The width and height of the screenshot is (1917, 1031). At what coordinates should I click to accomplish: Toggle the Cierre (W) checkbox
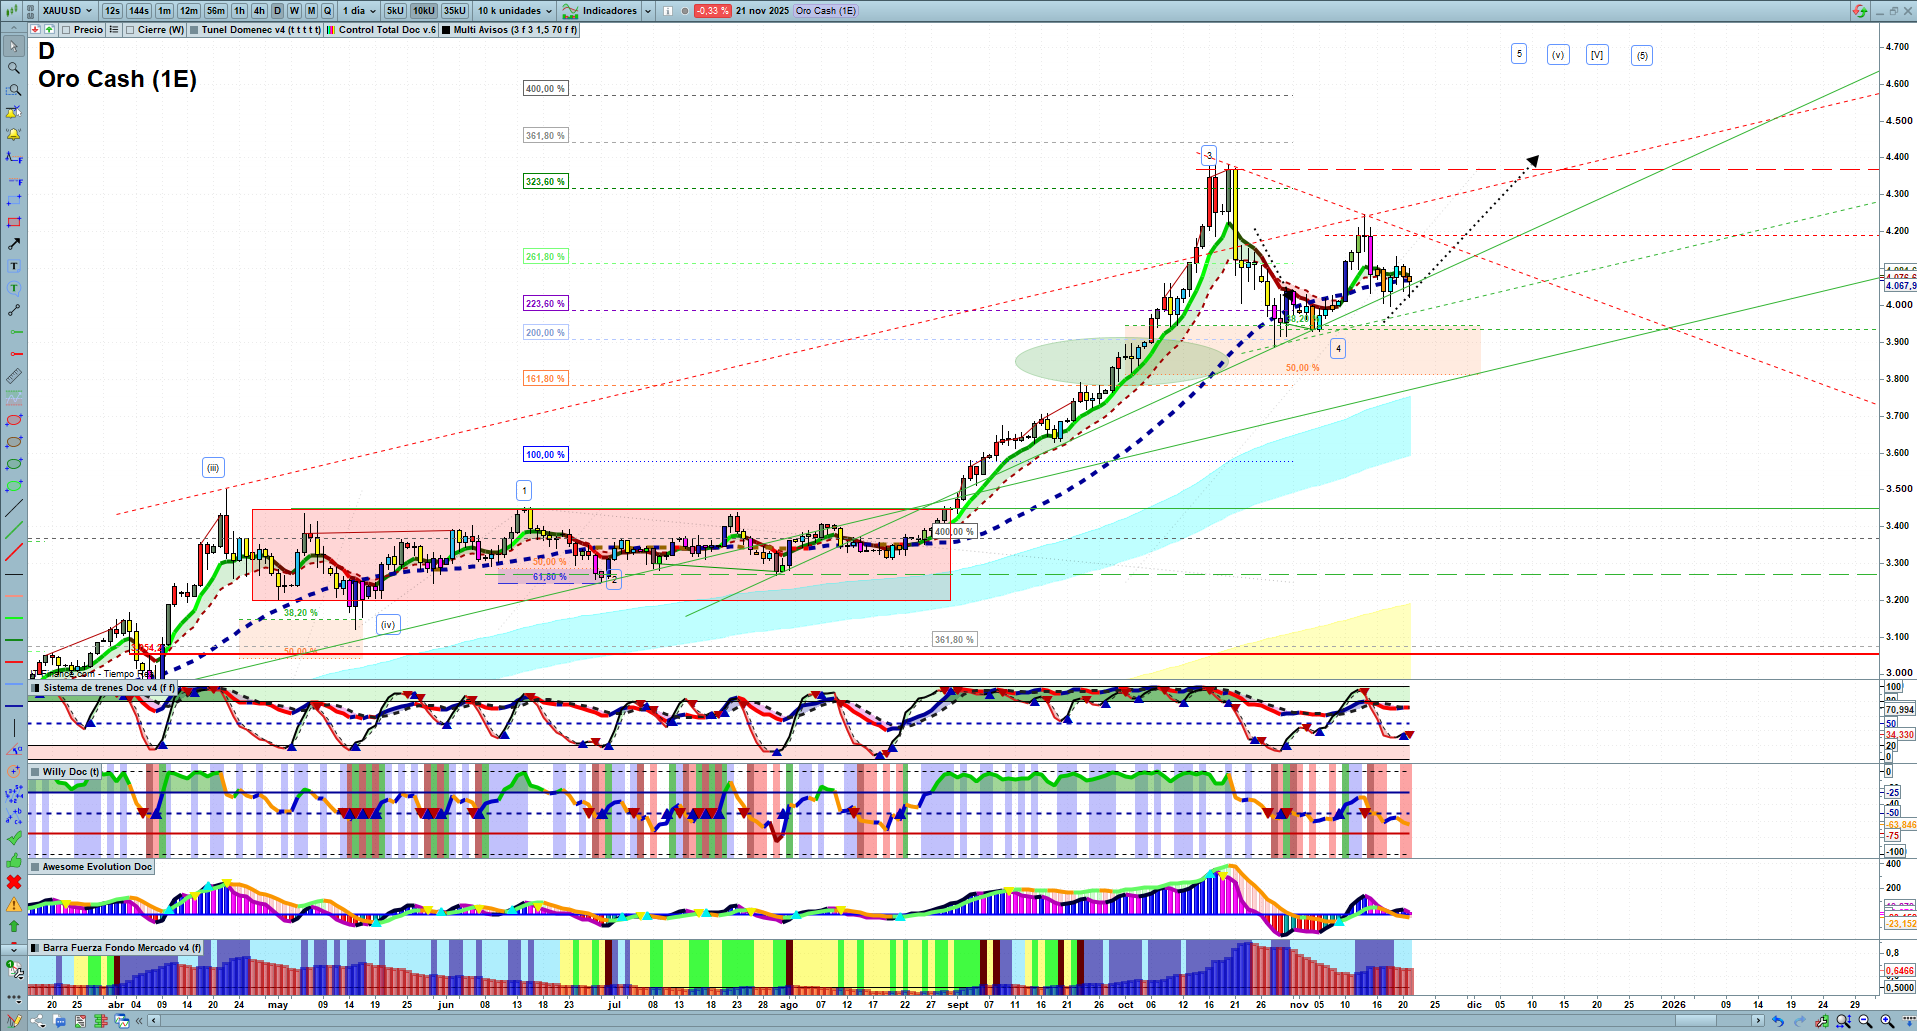[130, 30]
